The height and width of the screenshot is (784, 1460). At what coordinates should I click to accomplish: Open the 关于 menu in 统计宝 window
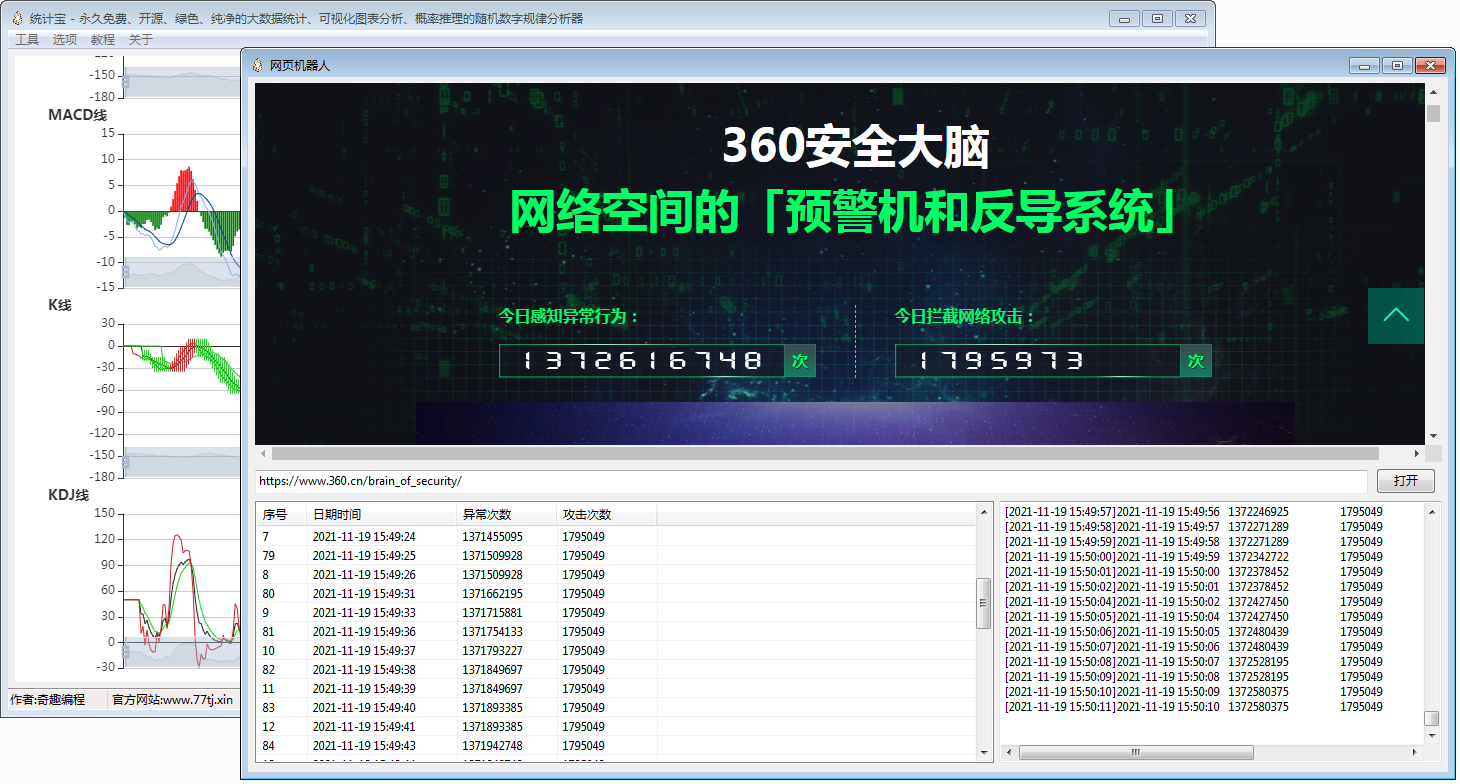(141, 39)
